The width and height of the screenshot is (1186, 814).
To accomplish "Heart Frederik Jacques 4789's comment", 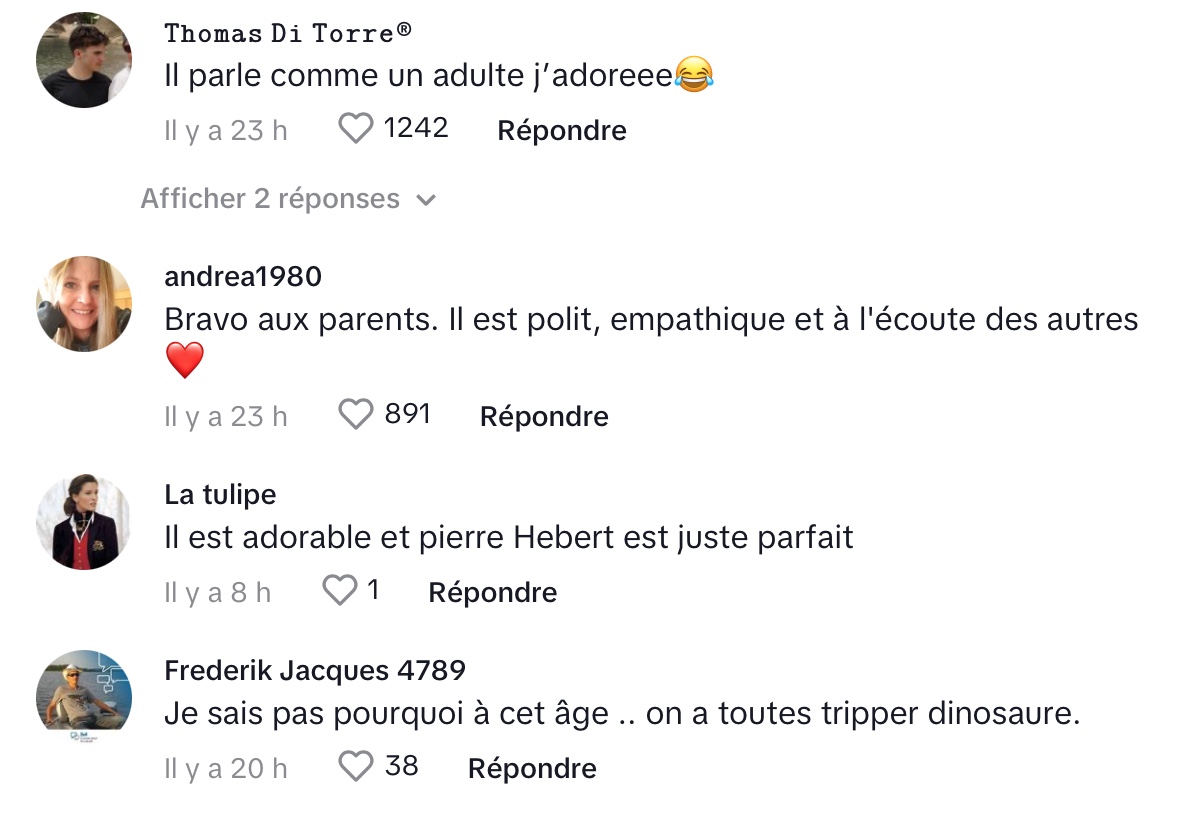I will pyautogui.click(x=356, y=767).
